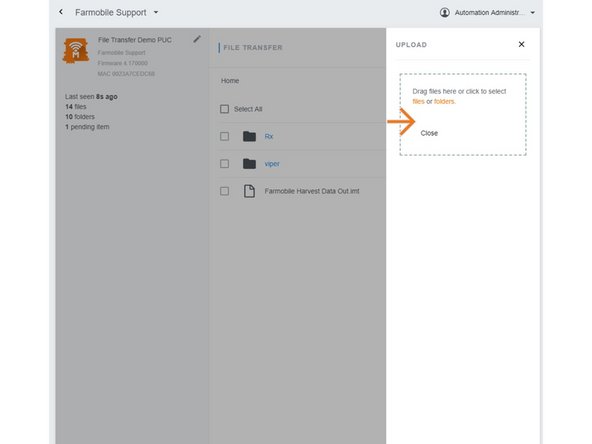The height and width of the screenshot is (444, 592).
Task: Tick the checkbox for Rx folder
Action: coord(224,136)
